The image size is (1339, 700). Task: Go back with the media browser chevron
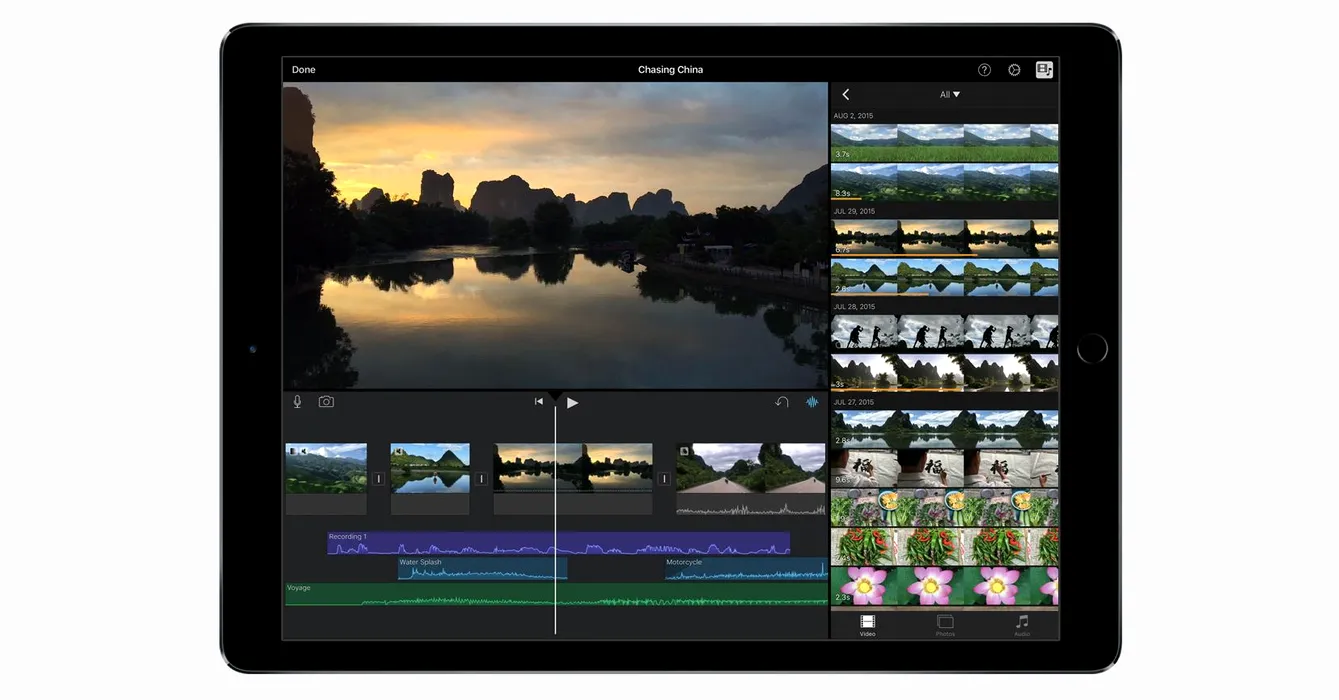point(846,94)
